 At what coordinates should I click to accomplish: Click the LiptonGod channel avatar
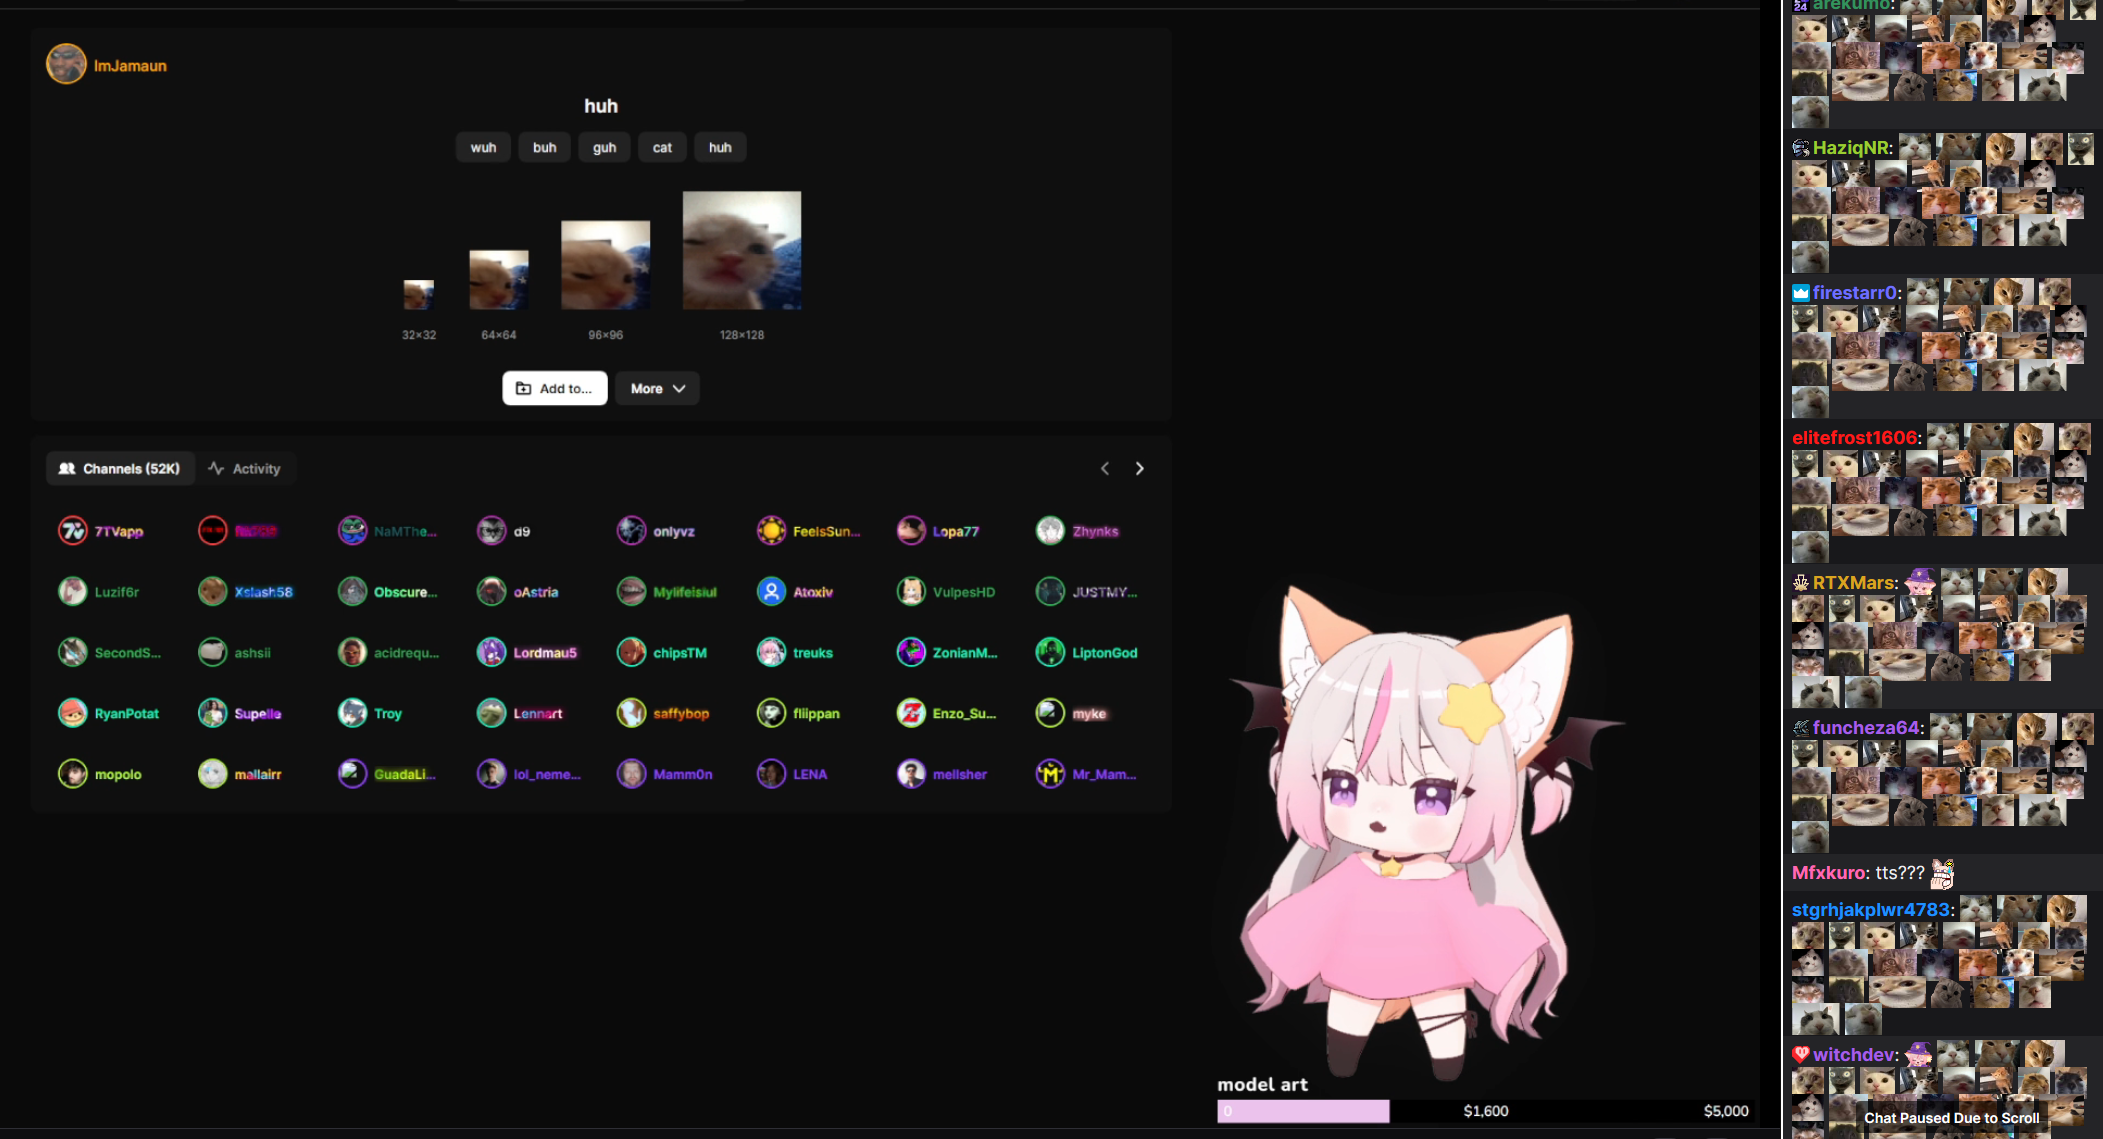tap(1050, 653)
